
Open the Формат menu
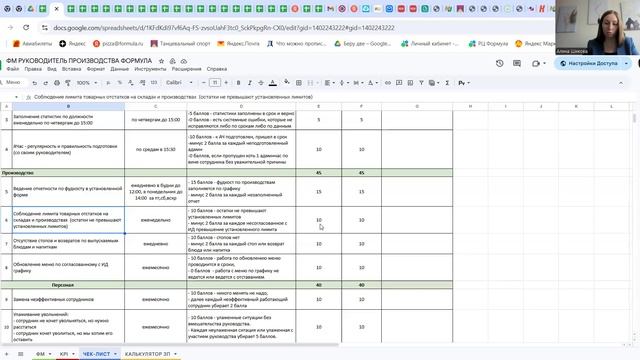coord(96,69)
